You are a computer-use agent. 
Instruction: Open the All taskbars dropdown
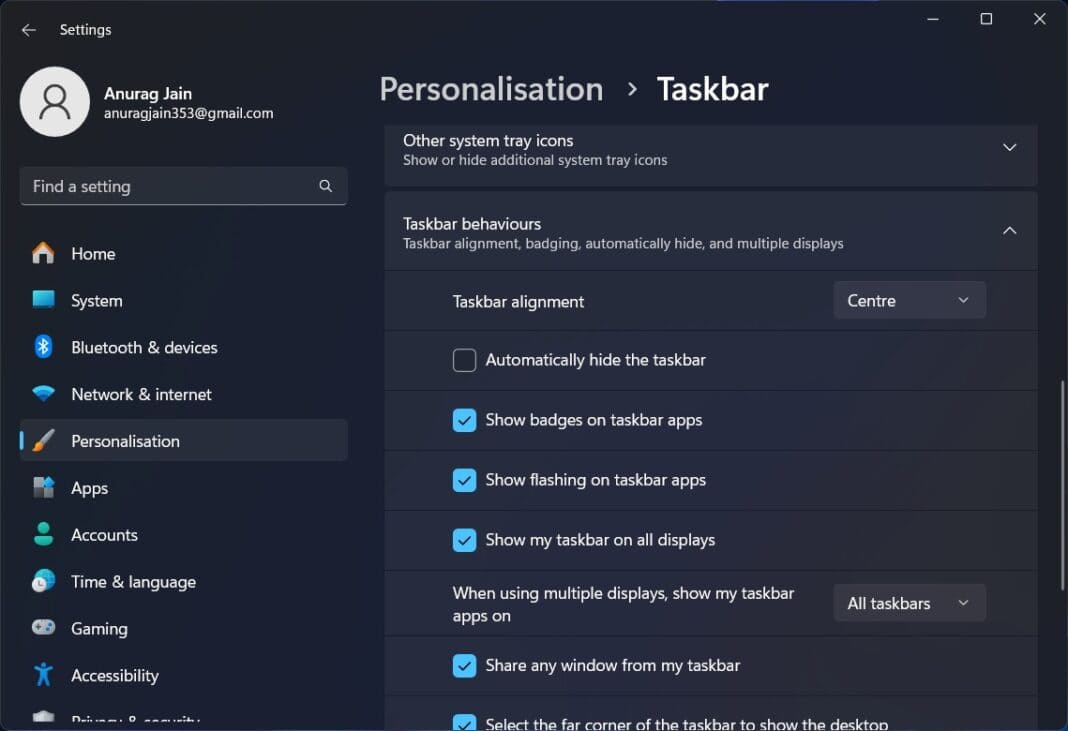click(x=908, y=602)
